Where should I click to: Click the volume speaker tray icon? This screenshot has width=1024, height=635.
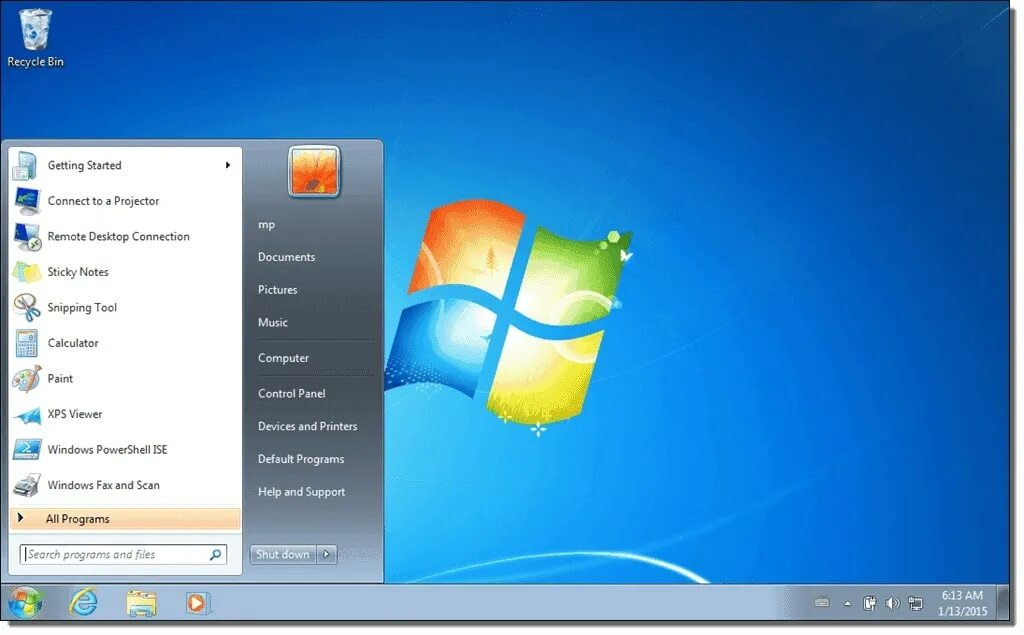(892, 603)
